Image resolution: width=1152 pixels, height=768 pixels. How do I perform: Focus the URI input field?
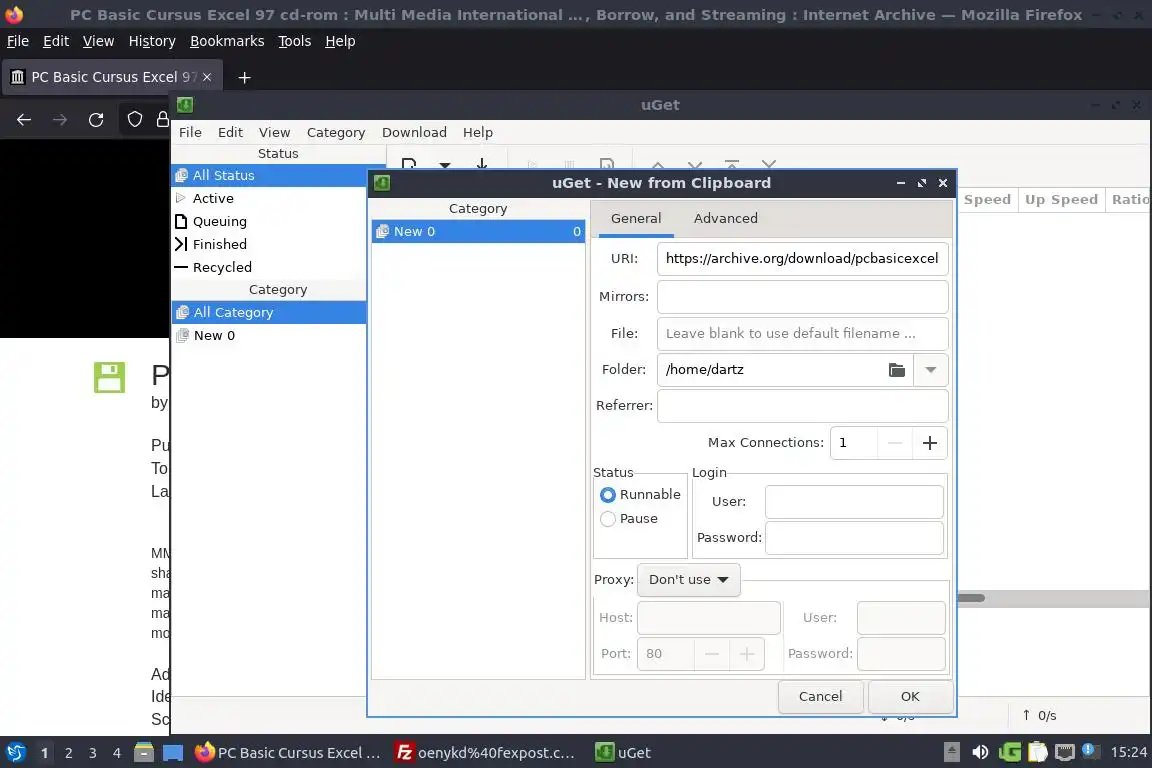click(x=802, y=259)
